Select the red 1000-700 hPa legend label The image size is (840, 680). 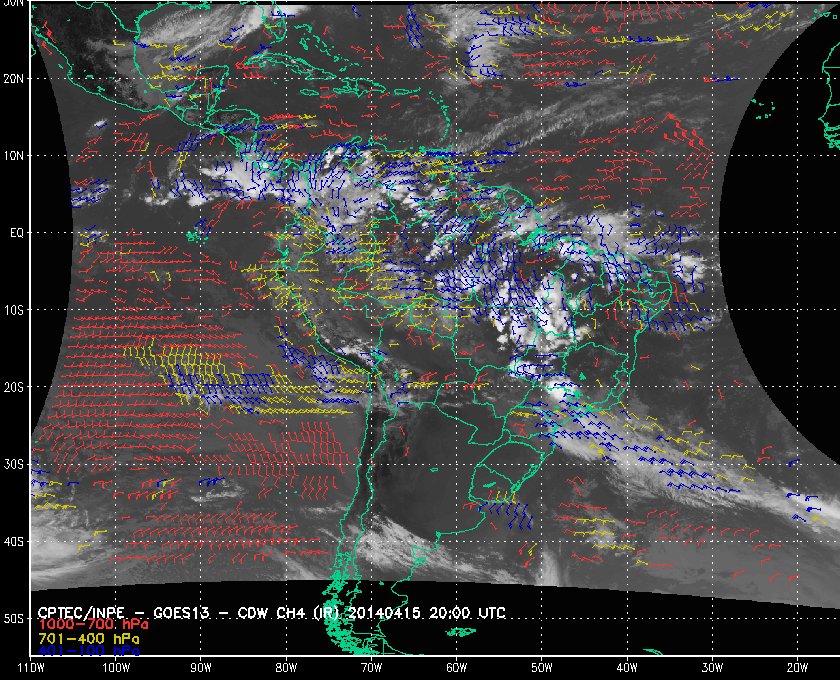click(94, 625)
